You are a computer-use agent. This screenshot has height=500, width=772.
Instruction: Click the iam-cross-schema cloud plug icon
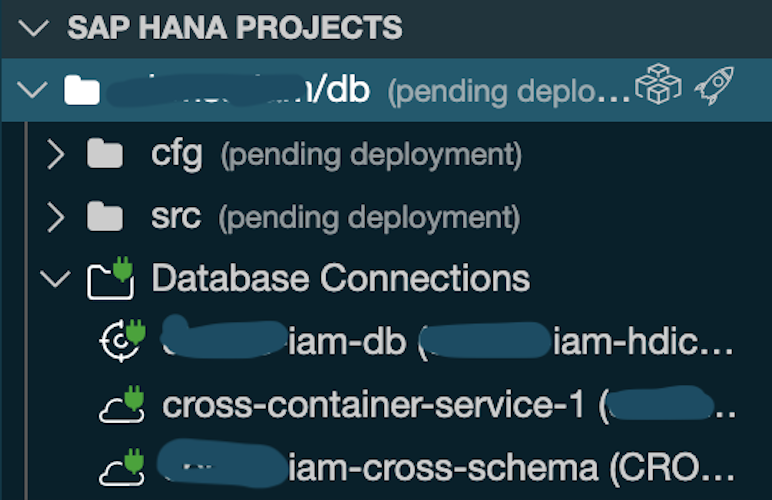[122, 467]
